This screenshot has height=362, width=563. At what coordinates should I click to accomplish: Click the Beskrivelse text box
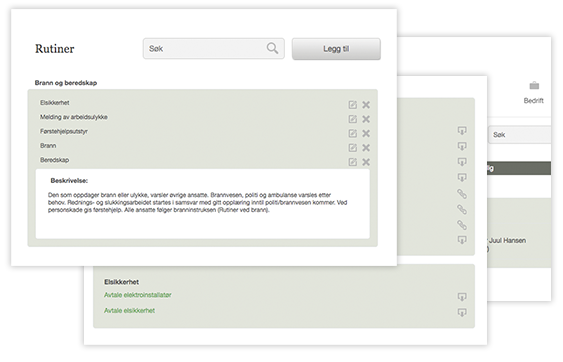[203, 204]
